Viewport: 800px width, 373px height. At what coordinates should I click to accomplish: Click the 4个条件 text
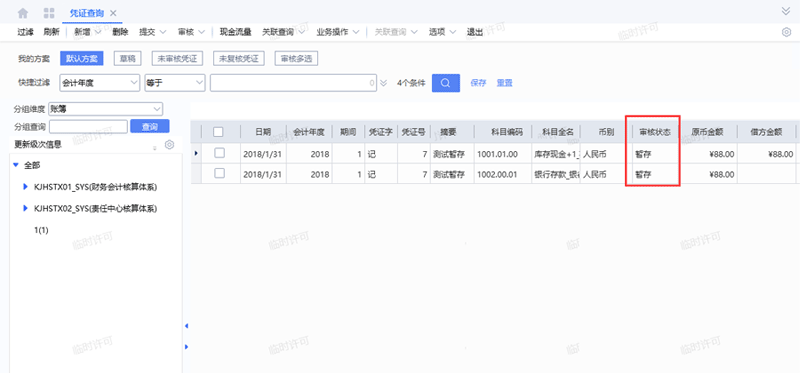pyautogui.click(x=411, y=83)
